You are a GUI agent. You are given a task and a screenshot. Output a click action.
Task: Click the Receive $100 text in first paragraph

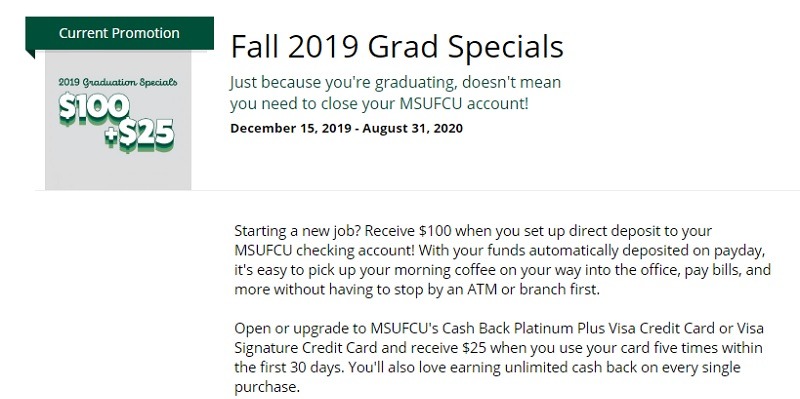click(408, 231)
